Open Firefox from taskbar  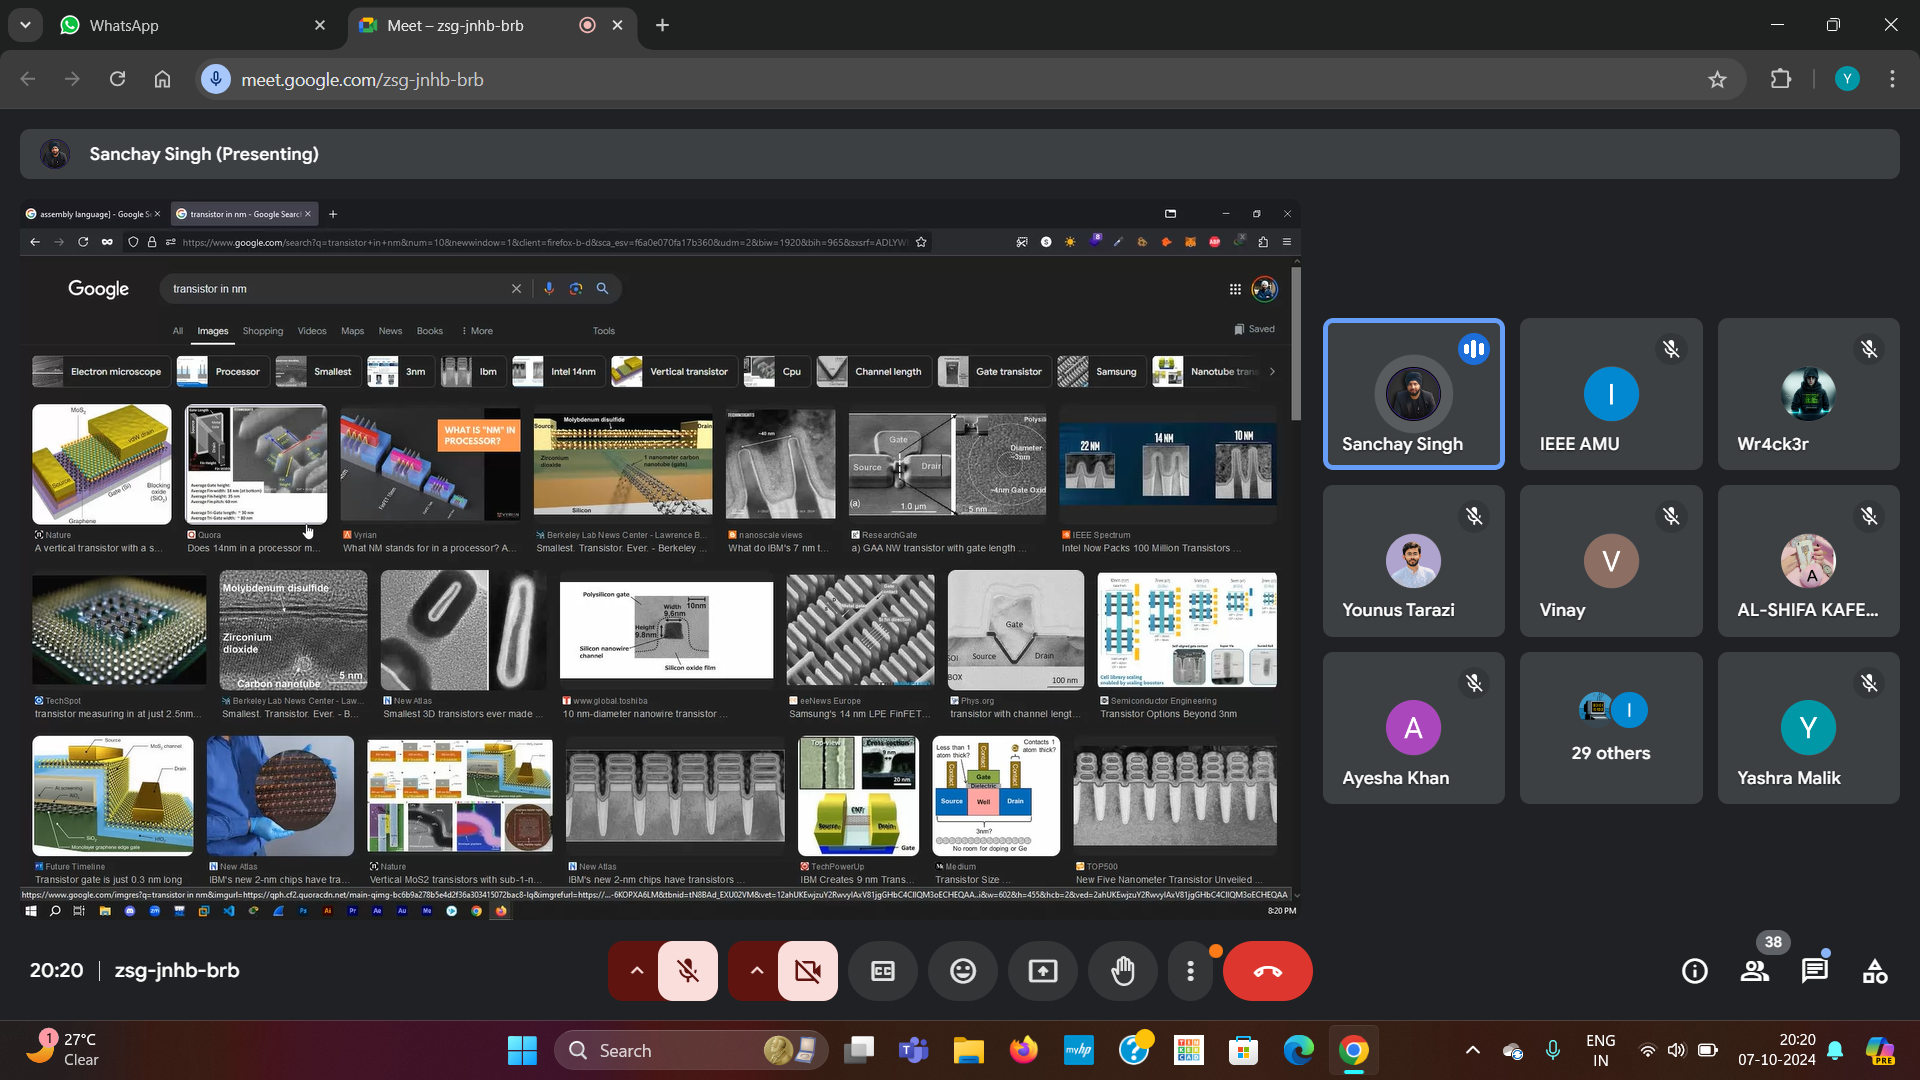[1024, 1050]
